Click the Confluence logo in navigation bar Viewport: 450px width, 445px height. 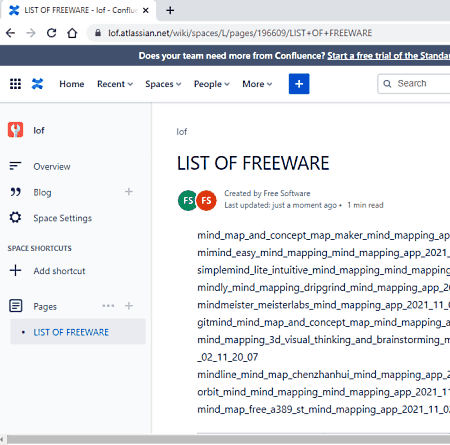click(x=37, y=84)
